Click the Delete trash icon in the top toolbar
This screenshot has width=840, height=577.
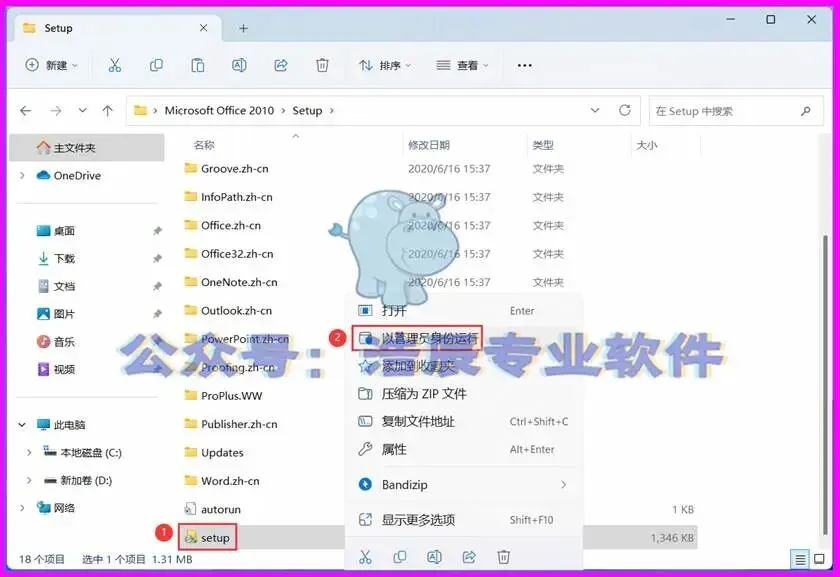click(322, 65)
